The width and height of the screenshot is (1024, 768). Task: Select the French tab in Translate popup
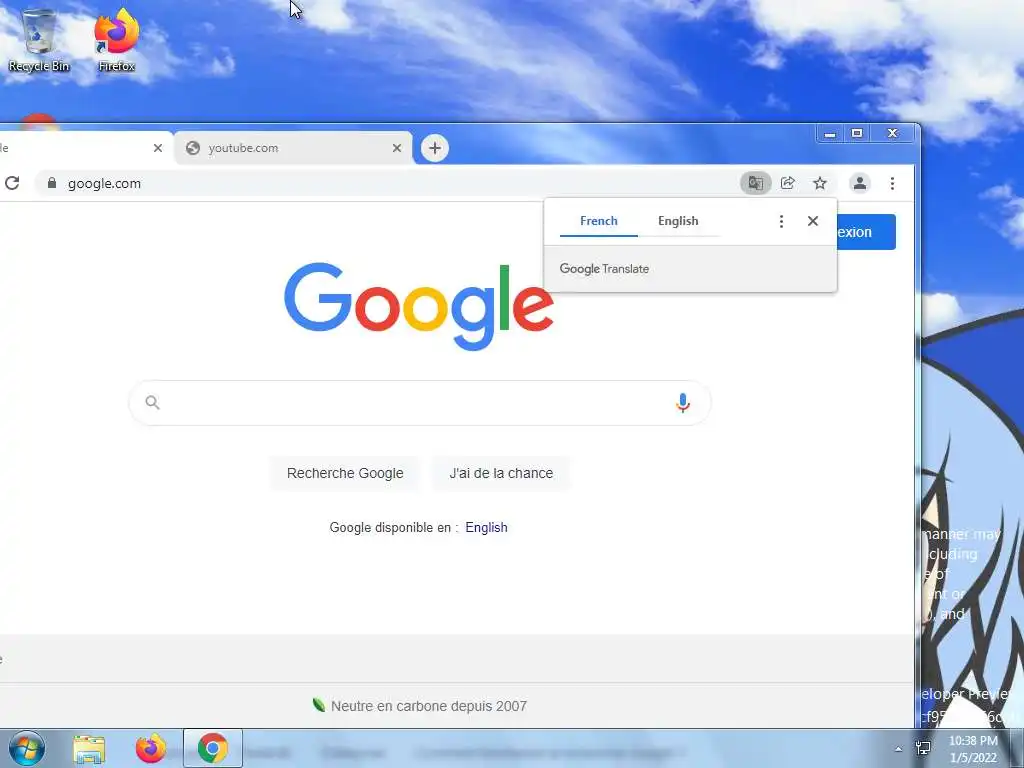(x=599, y=221)
